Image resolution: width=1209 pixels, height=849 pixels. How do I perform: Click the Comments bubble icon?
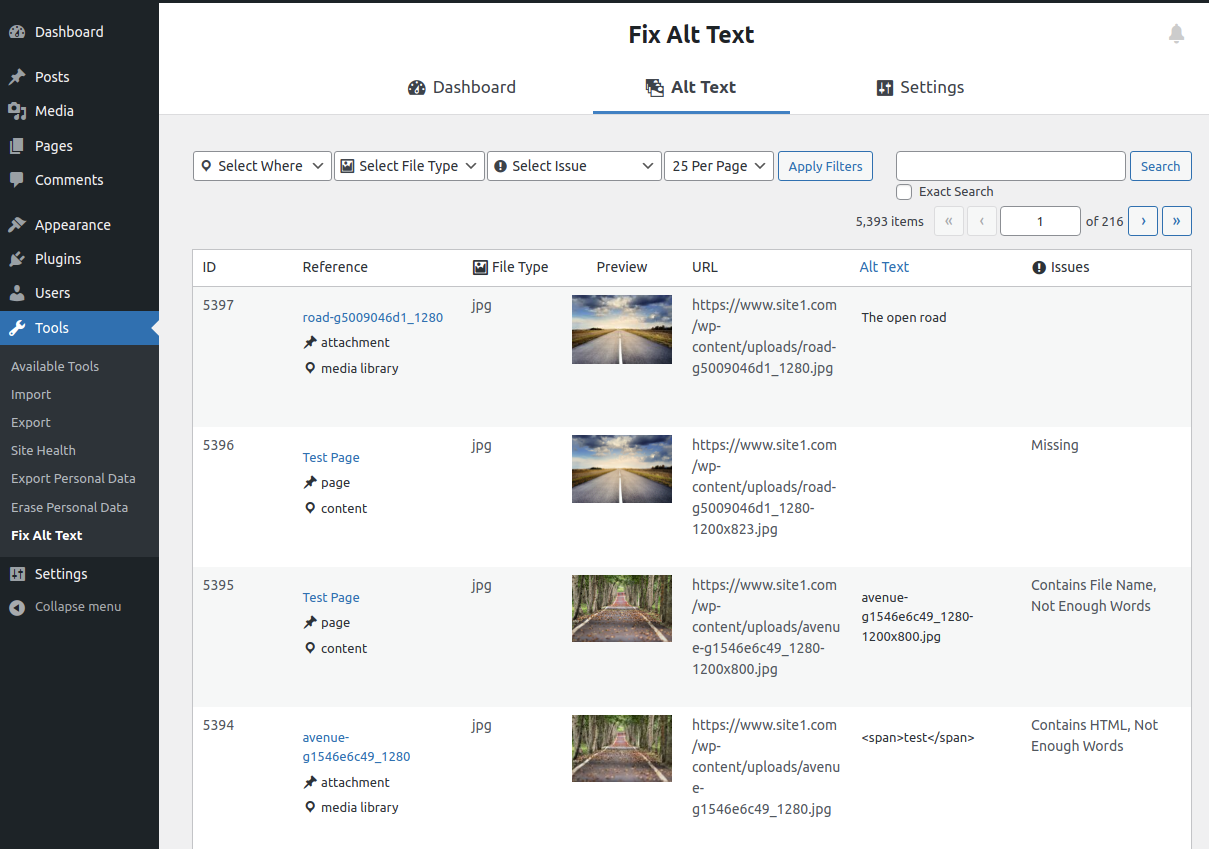point(17,180)
